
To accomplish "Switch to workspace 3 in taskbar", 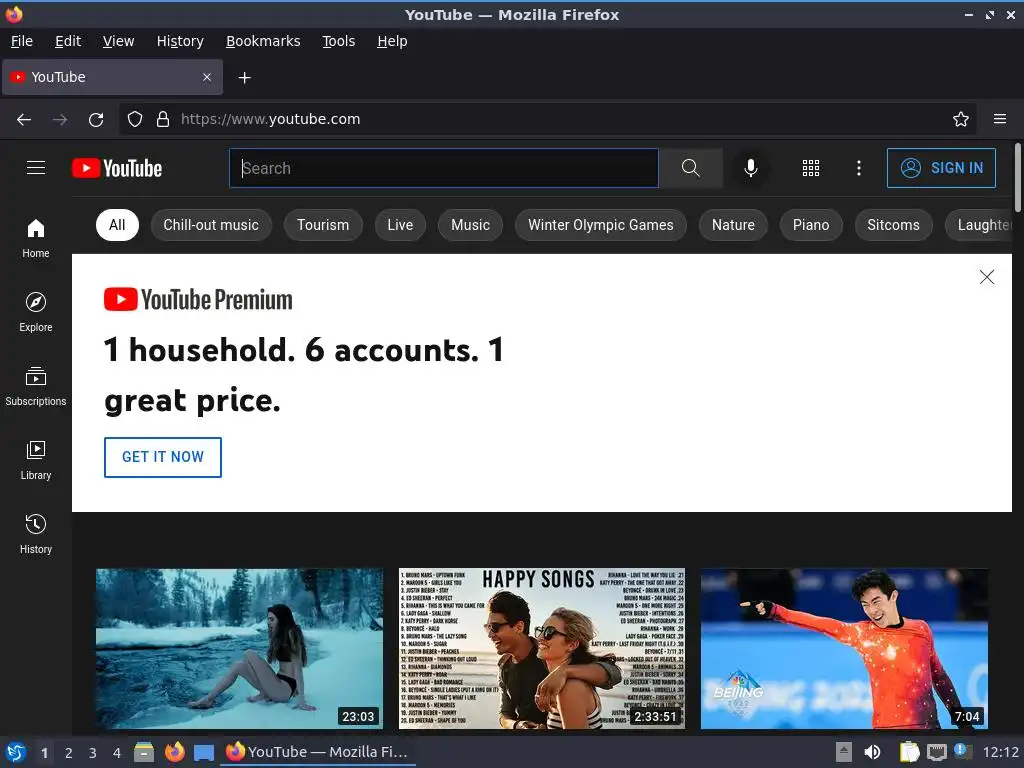I will click(x=93, y=753).
